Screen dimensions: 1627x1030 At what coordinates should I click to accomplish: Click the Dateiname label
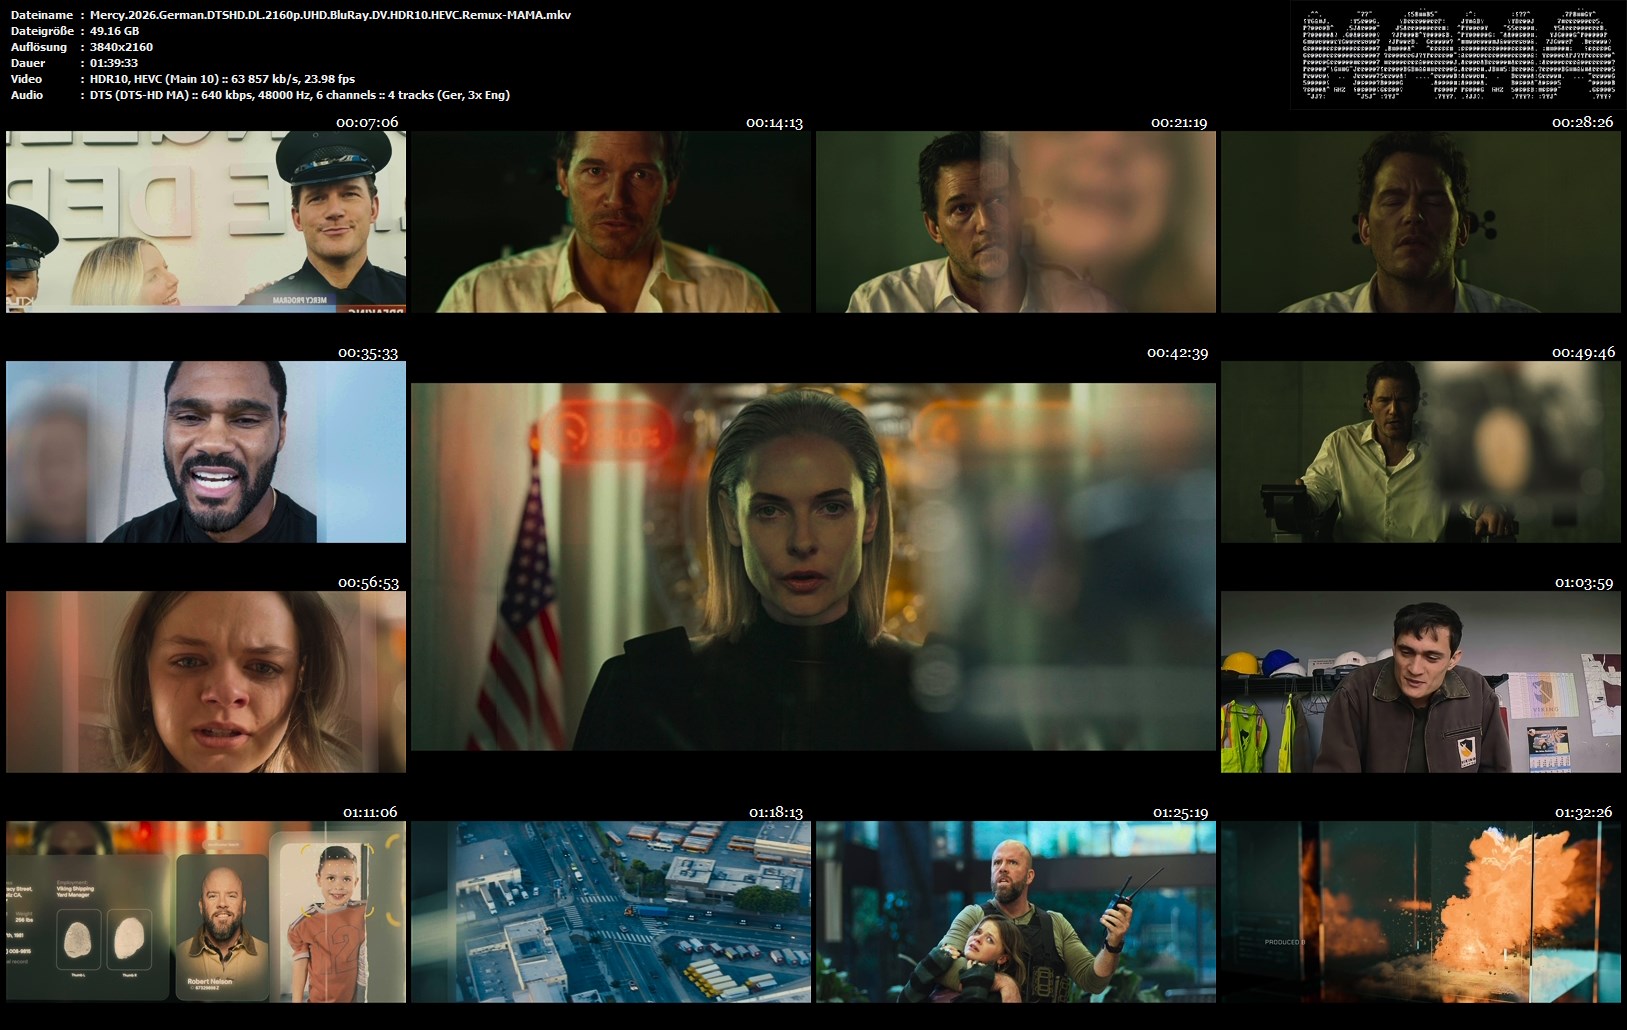tap(41, 15)
